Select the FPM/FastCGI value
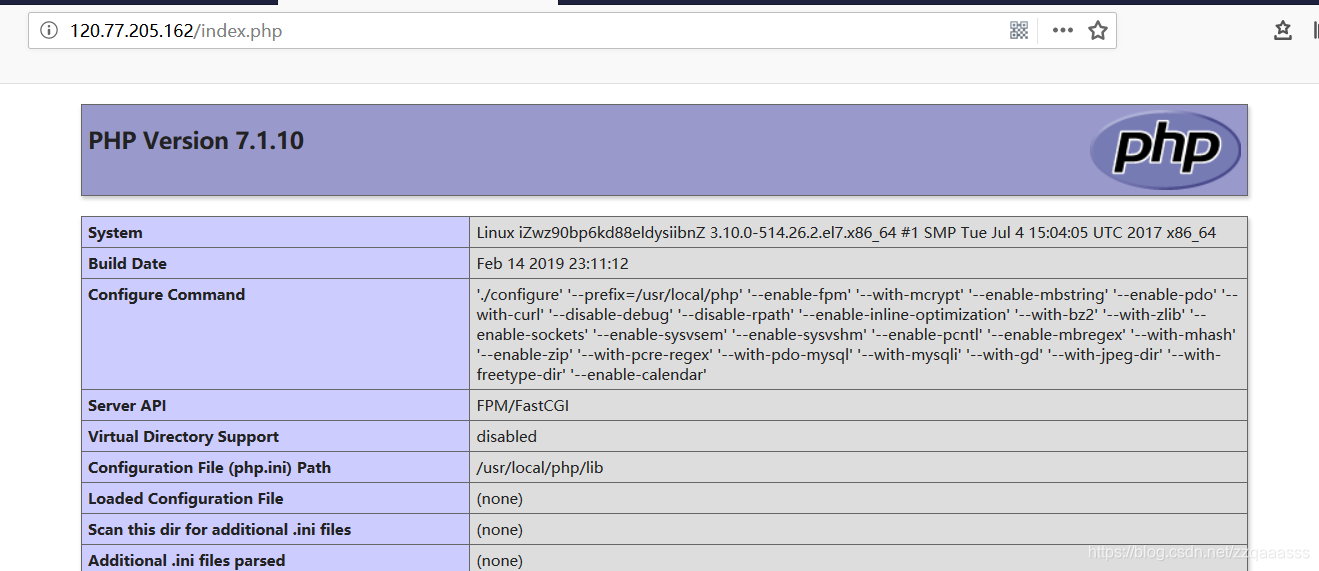Viewport: 1319px width, 571px height. pos(523,406)
